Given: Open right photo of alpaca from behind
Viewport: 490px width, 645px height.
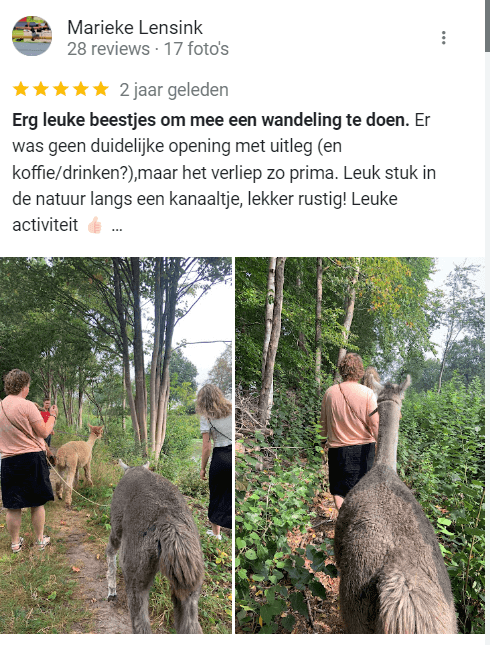Looking at the screenshot, I should (x=360, y=445).
